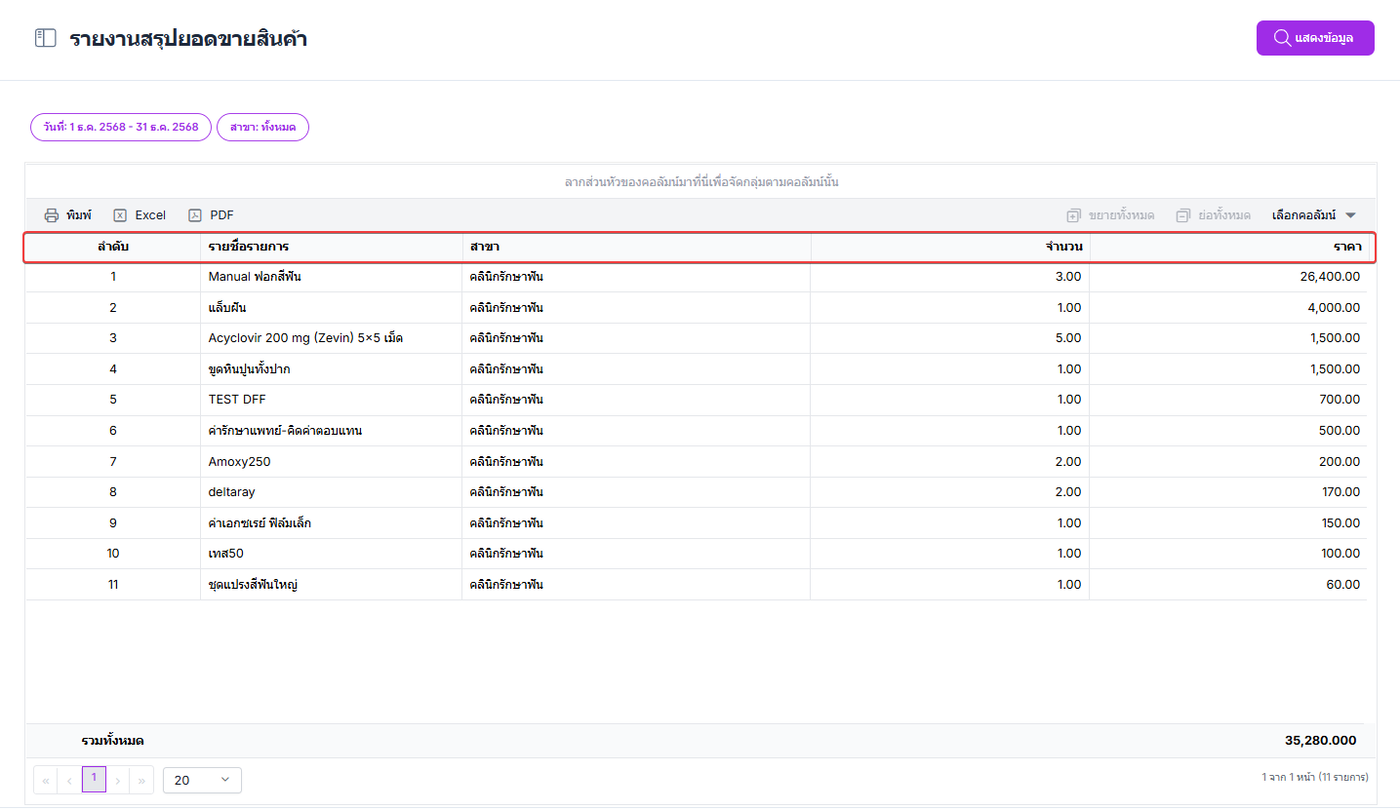Sort by the ราคา column header

coord(1229,246)
